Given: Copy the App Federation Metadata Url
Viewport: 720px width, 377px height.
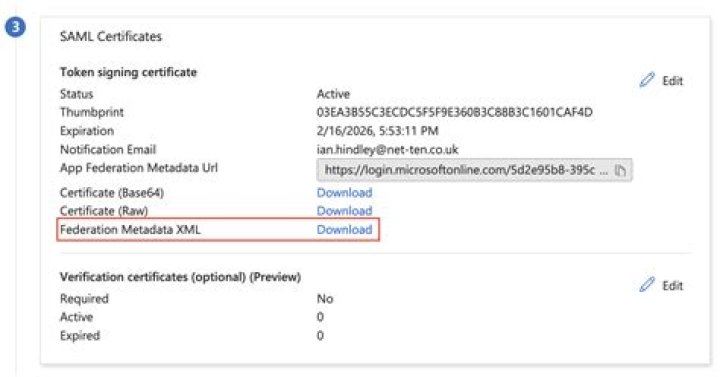Looking at the screenshot, I should click(x=620, y=170).
